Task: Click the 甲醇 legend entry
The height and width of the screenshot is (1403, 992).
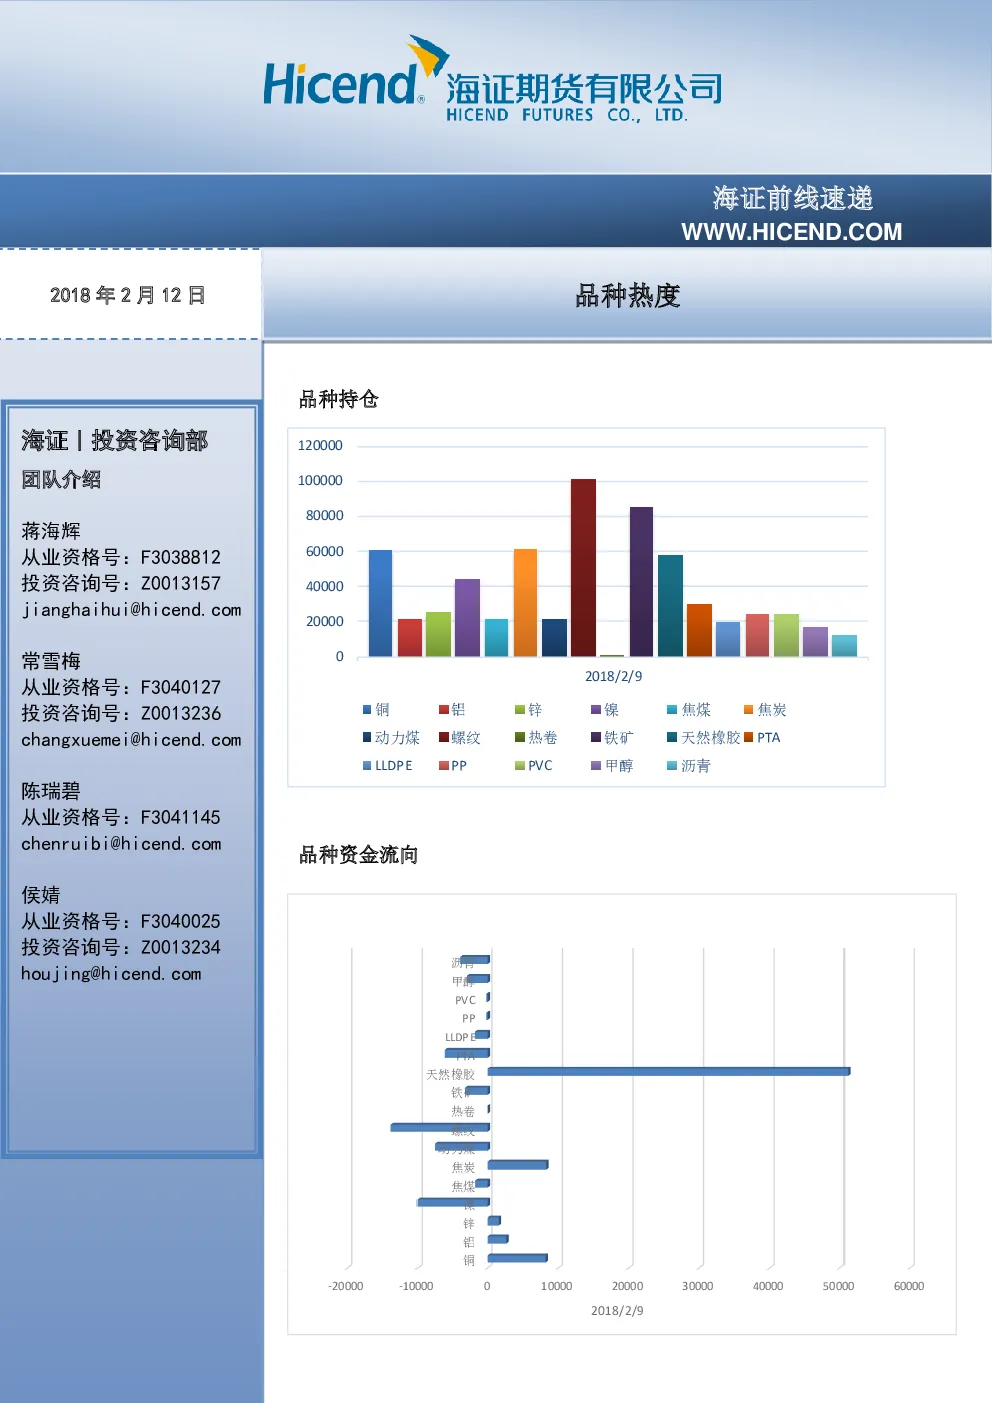Action: pos(612,766)
